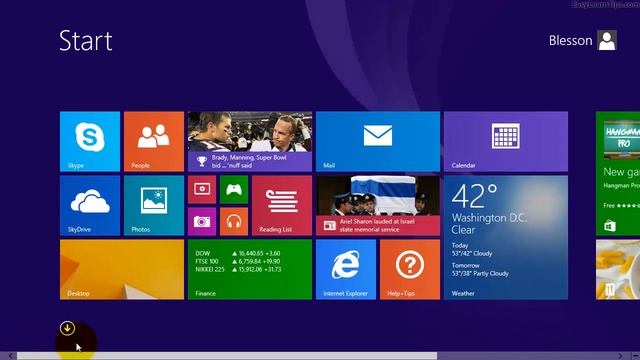Open Sports tile about Brady, Manning

(250, 141)
